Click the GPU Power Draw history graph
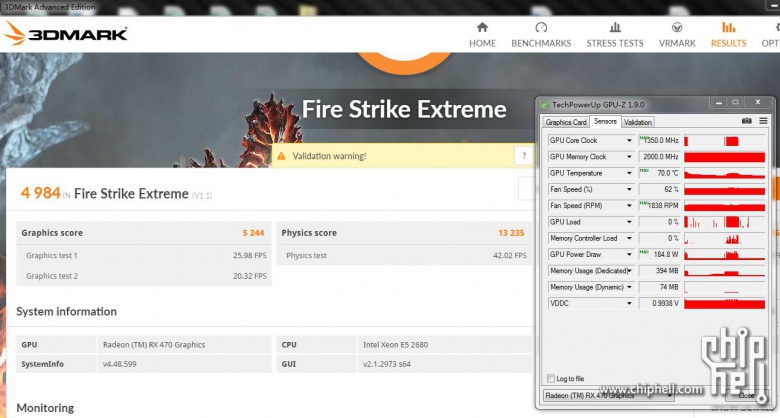The image size is (780, 418). (724, 254)
